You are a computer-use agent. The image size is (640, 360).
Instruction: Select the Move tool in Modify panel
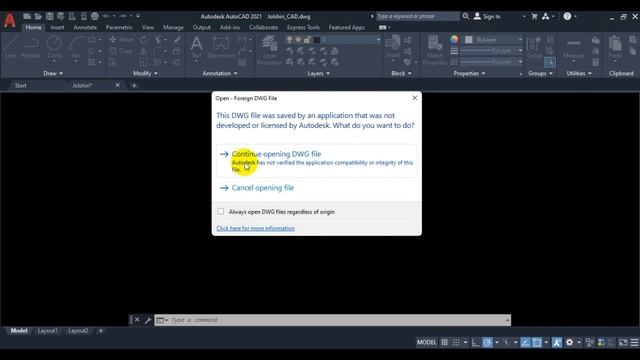click(122, 40)
